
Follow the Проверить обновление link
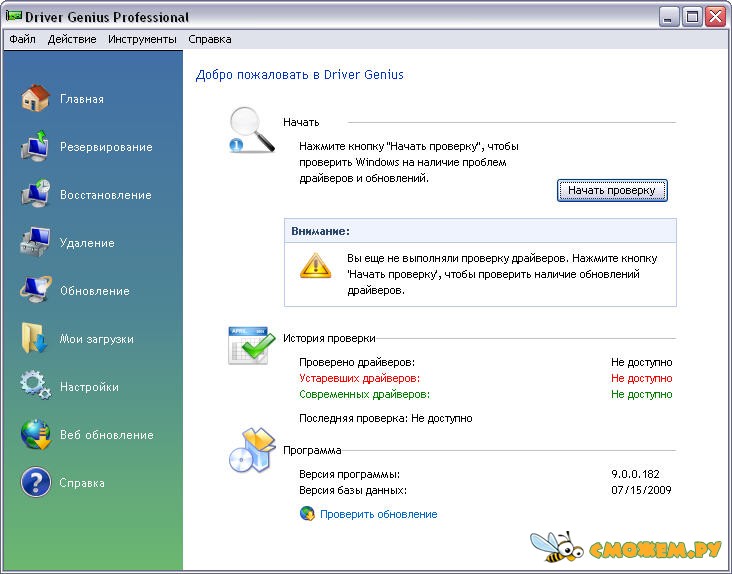(379, 514)
